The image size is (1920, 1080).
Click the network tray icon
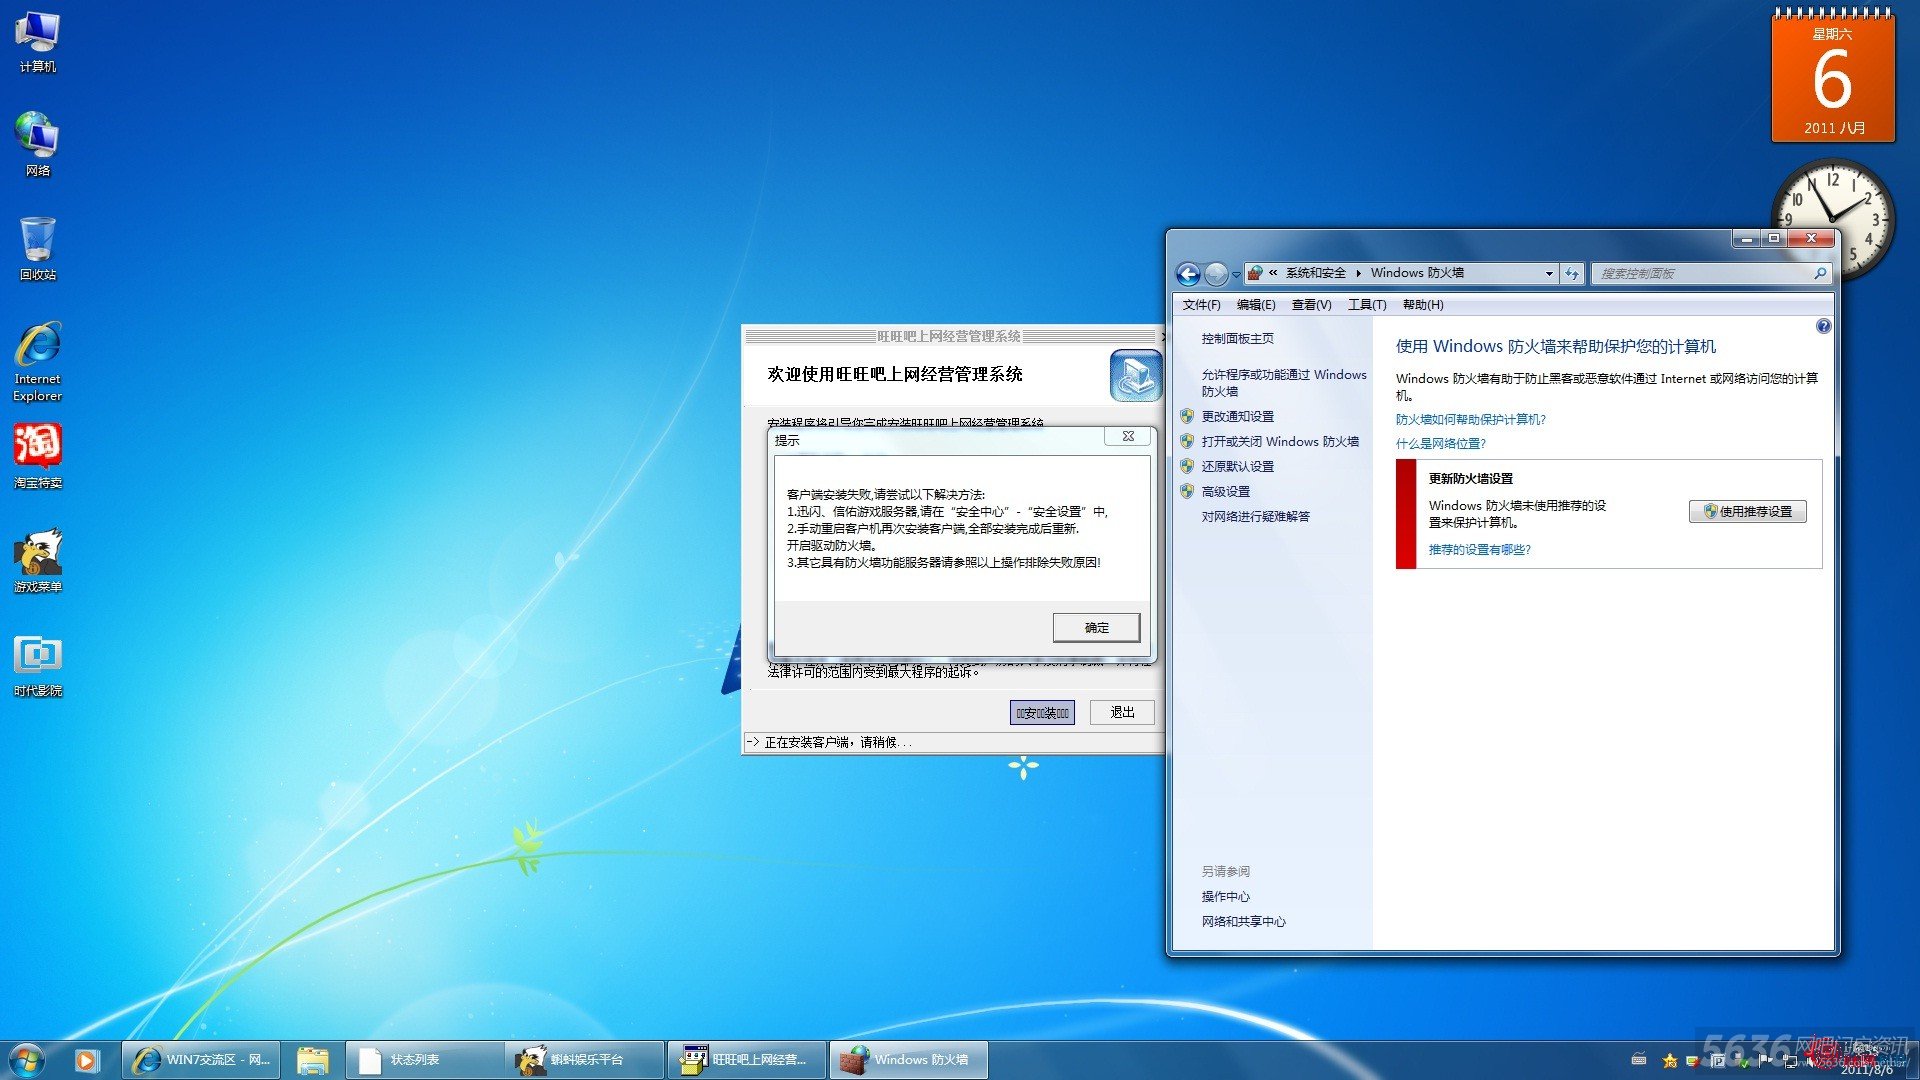pos(1790,1061)
